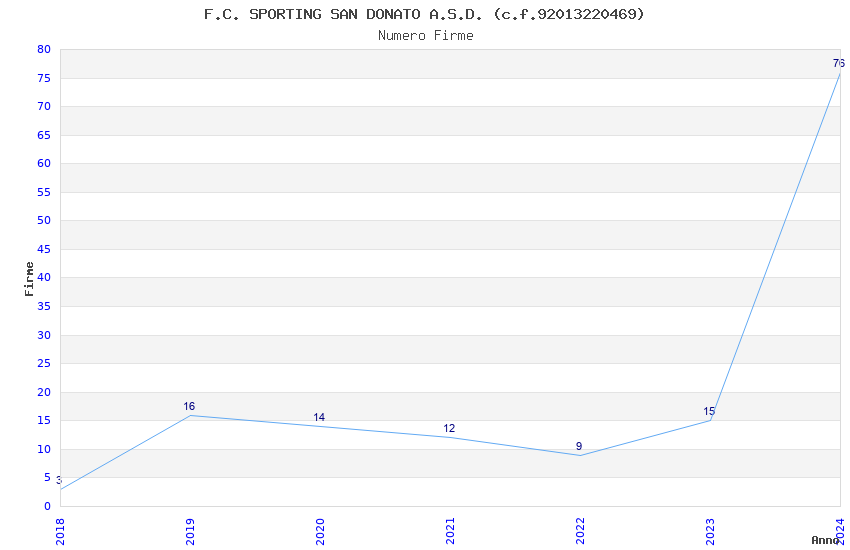Click the data label 15 for 2023
Image resolution: width=850 pixels, height=550 pixels.
(x=709, y=411)
